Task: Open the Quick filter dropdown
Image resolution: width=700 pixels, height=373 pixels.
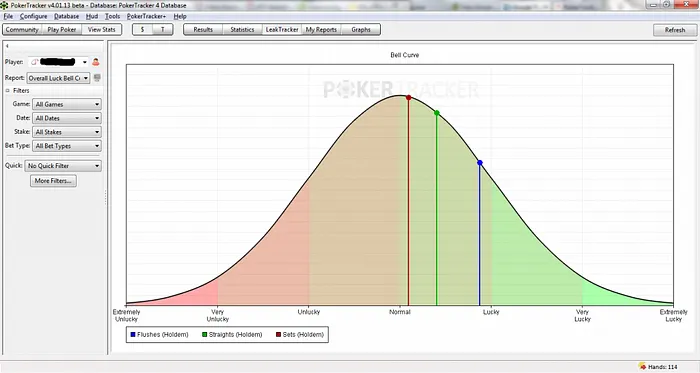Action: coord(63,166)
